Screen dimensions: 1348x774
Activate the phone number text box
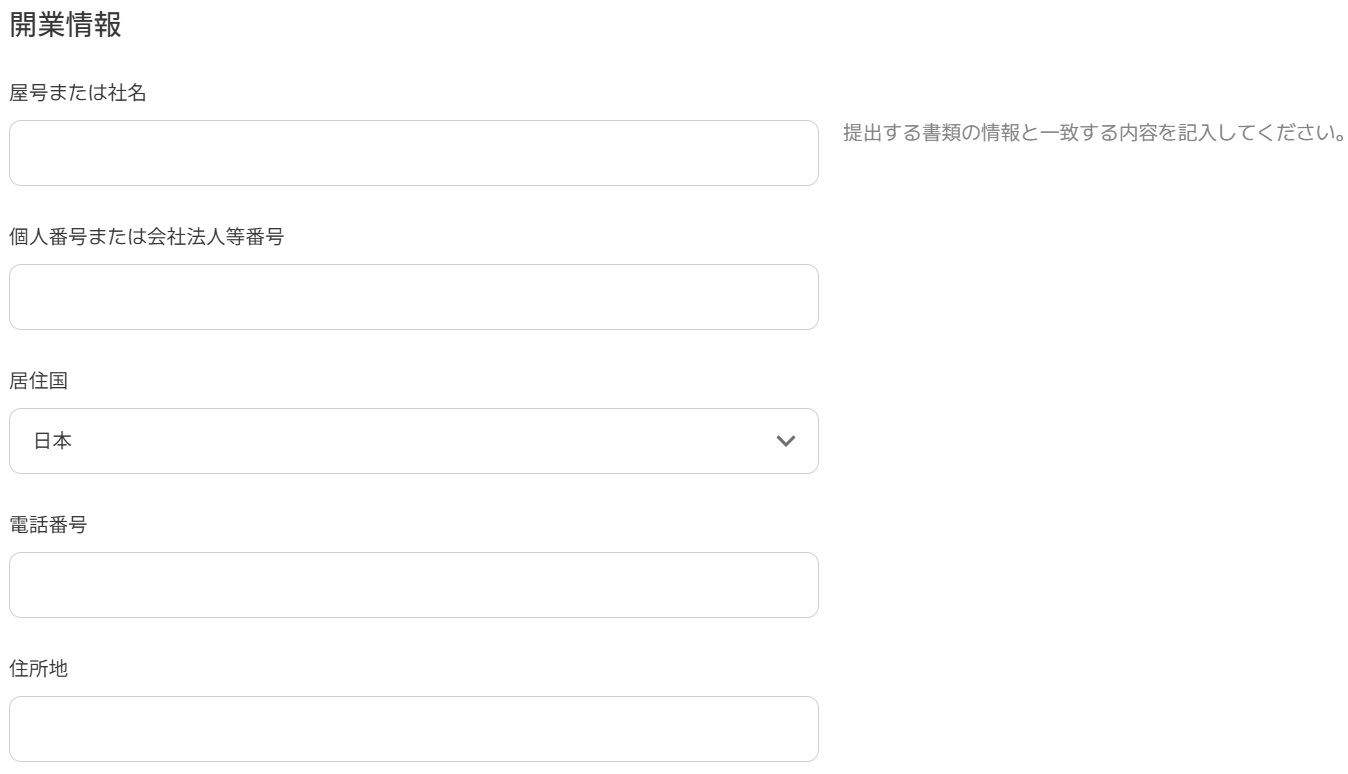tap(413, 585)
